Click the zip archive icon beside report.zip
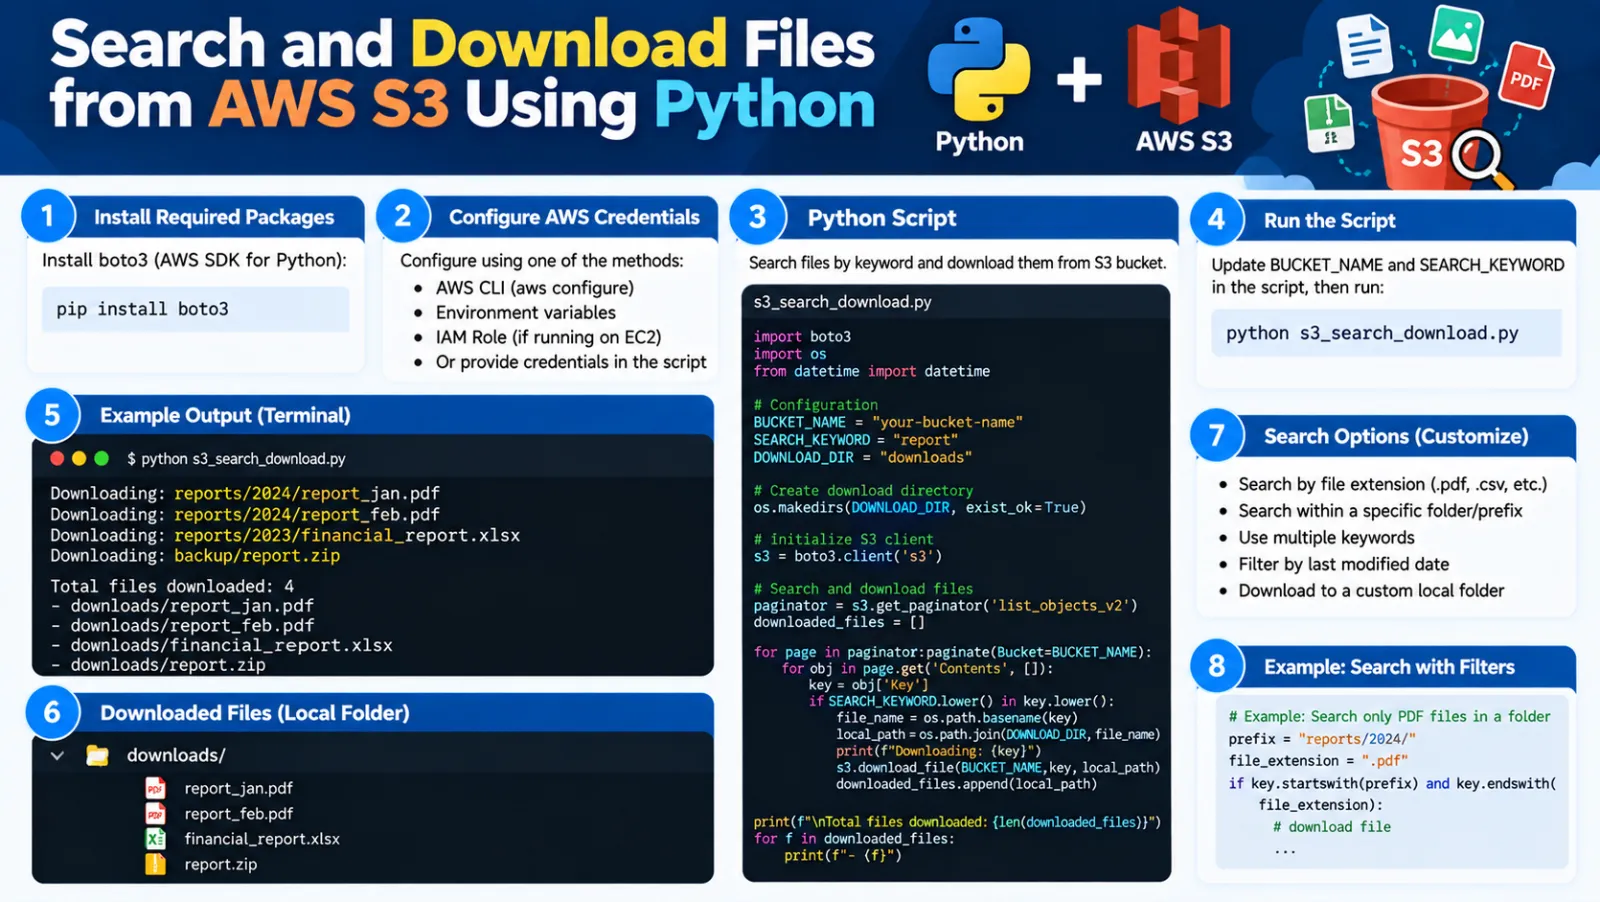This screenshot has height=902, width=1600. coord(155,864)
